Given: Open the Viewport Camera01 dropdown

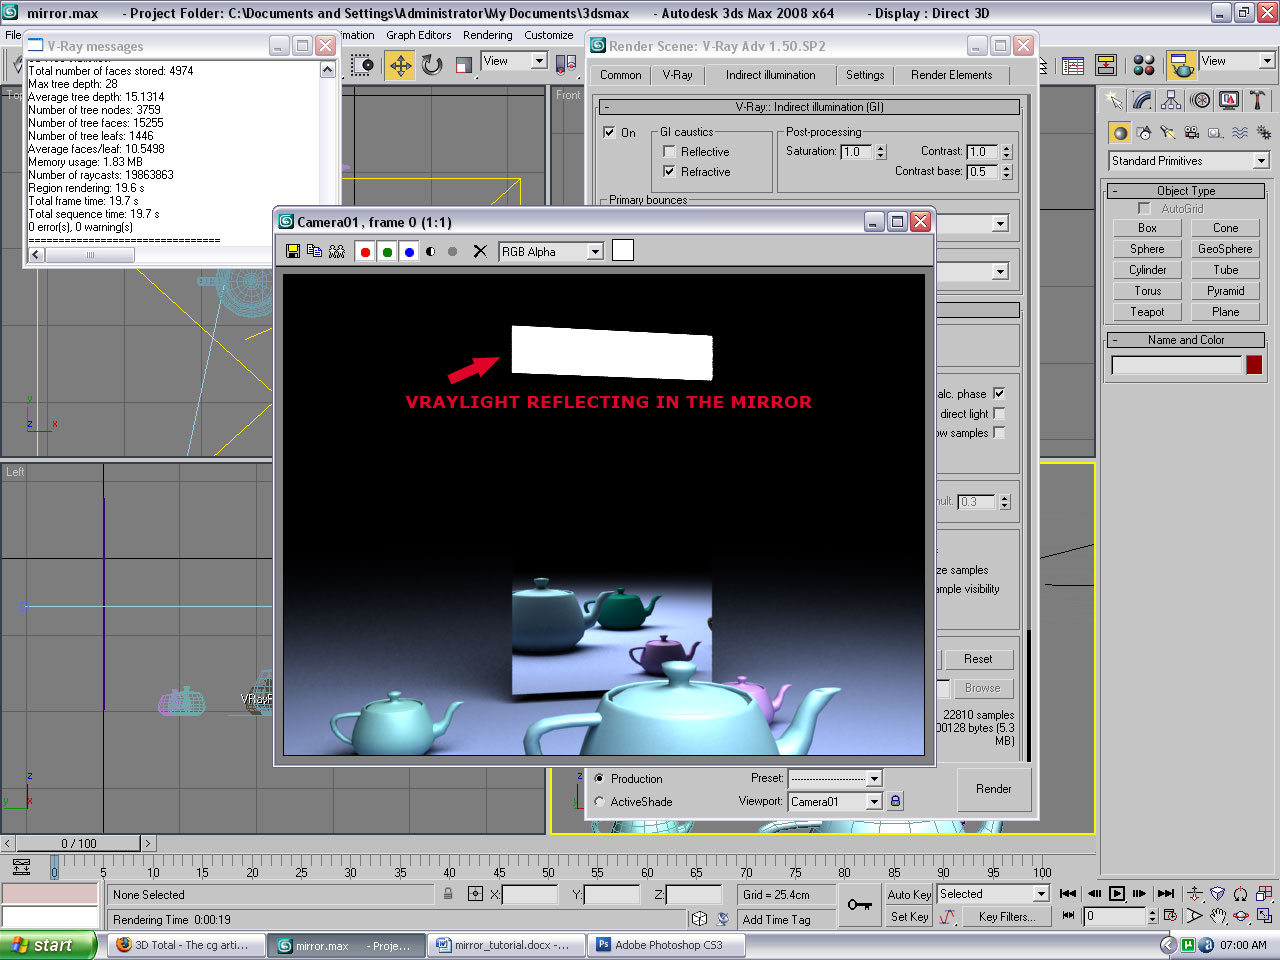Looking at the screenshot, I should click(x=835, y=801).
